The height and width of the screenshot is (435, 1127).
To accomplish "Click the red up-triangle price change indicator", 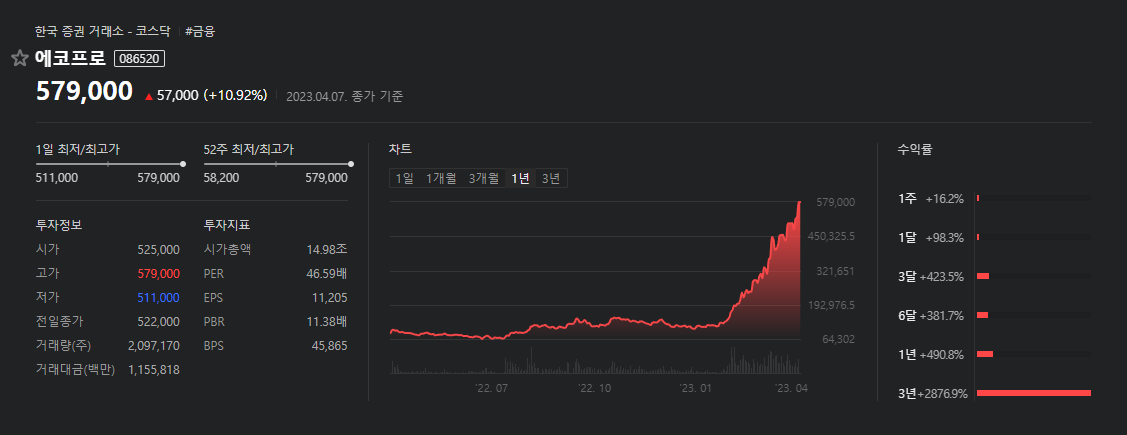I will (x=149, y=96).
